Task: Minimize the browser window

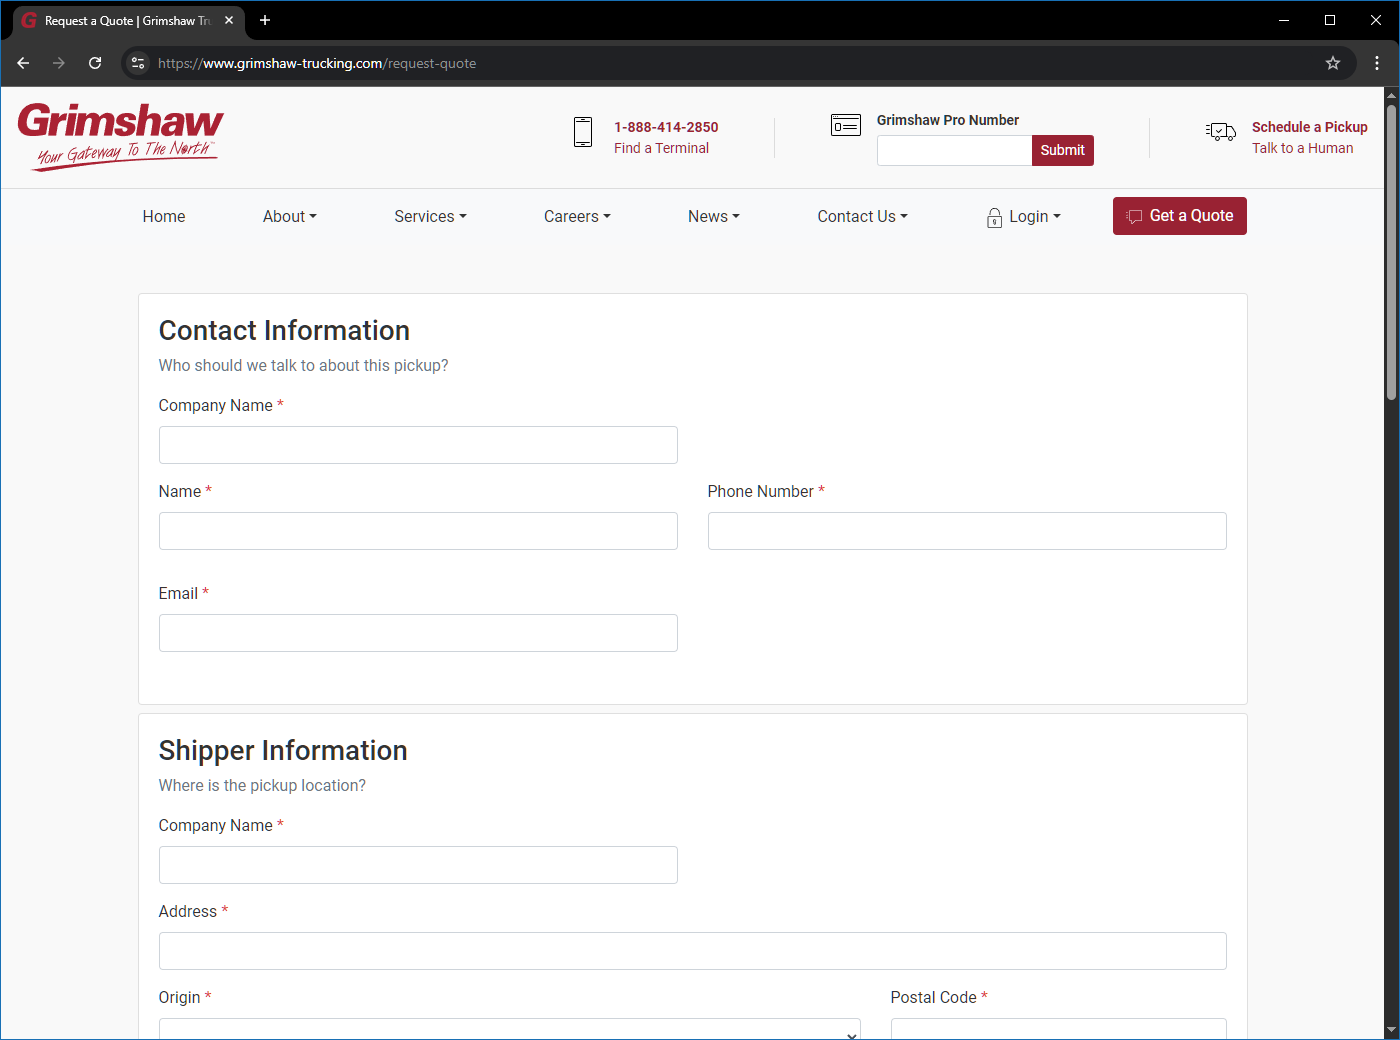Action: (1284, 20)
